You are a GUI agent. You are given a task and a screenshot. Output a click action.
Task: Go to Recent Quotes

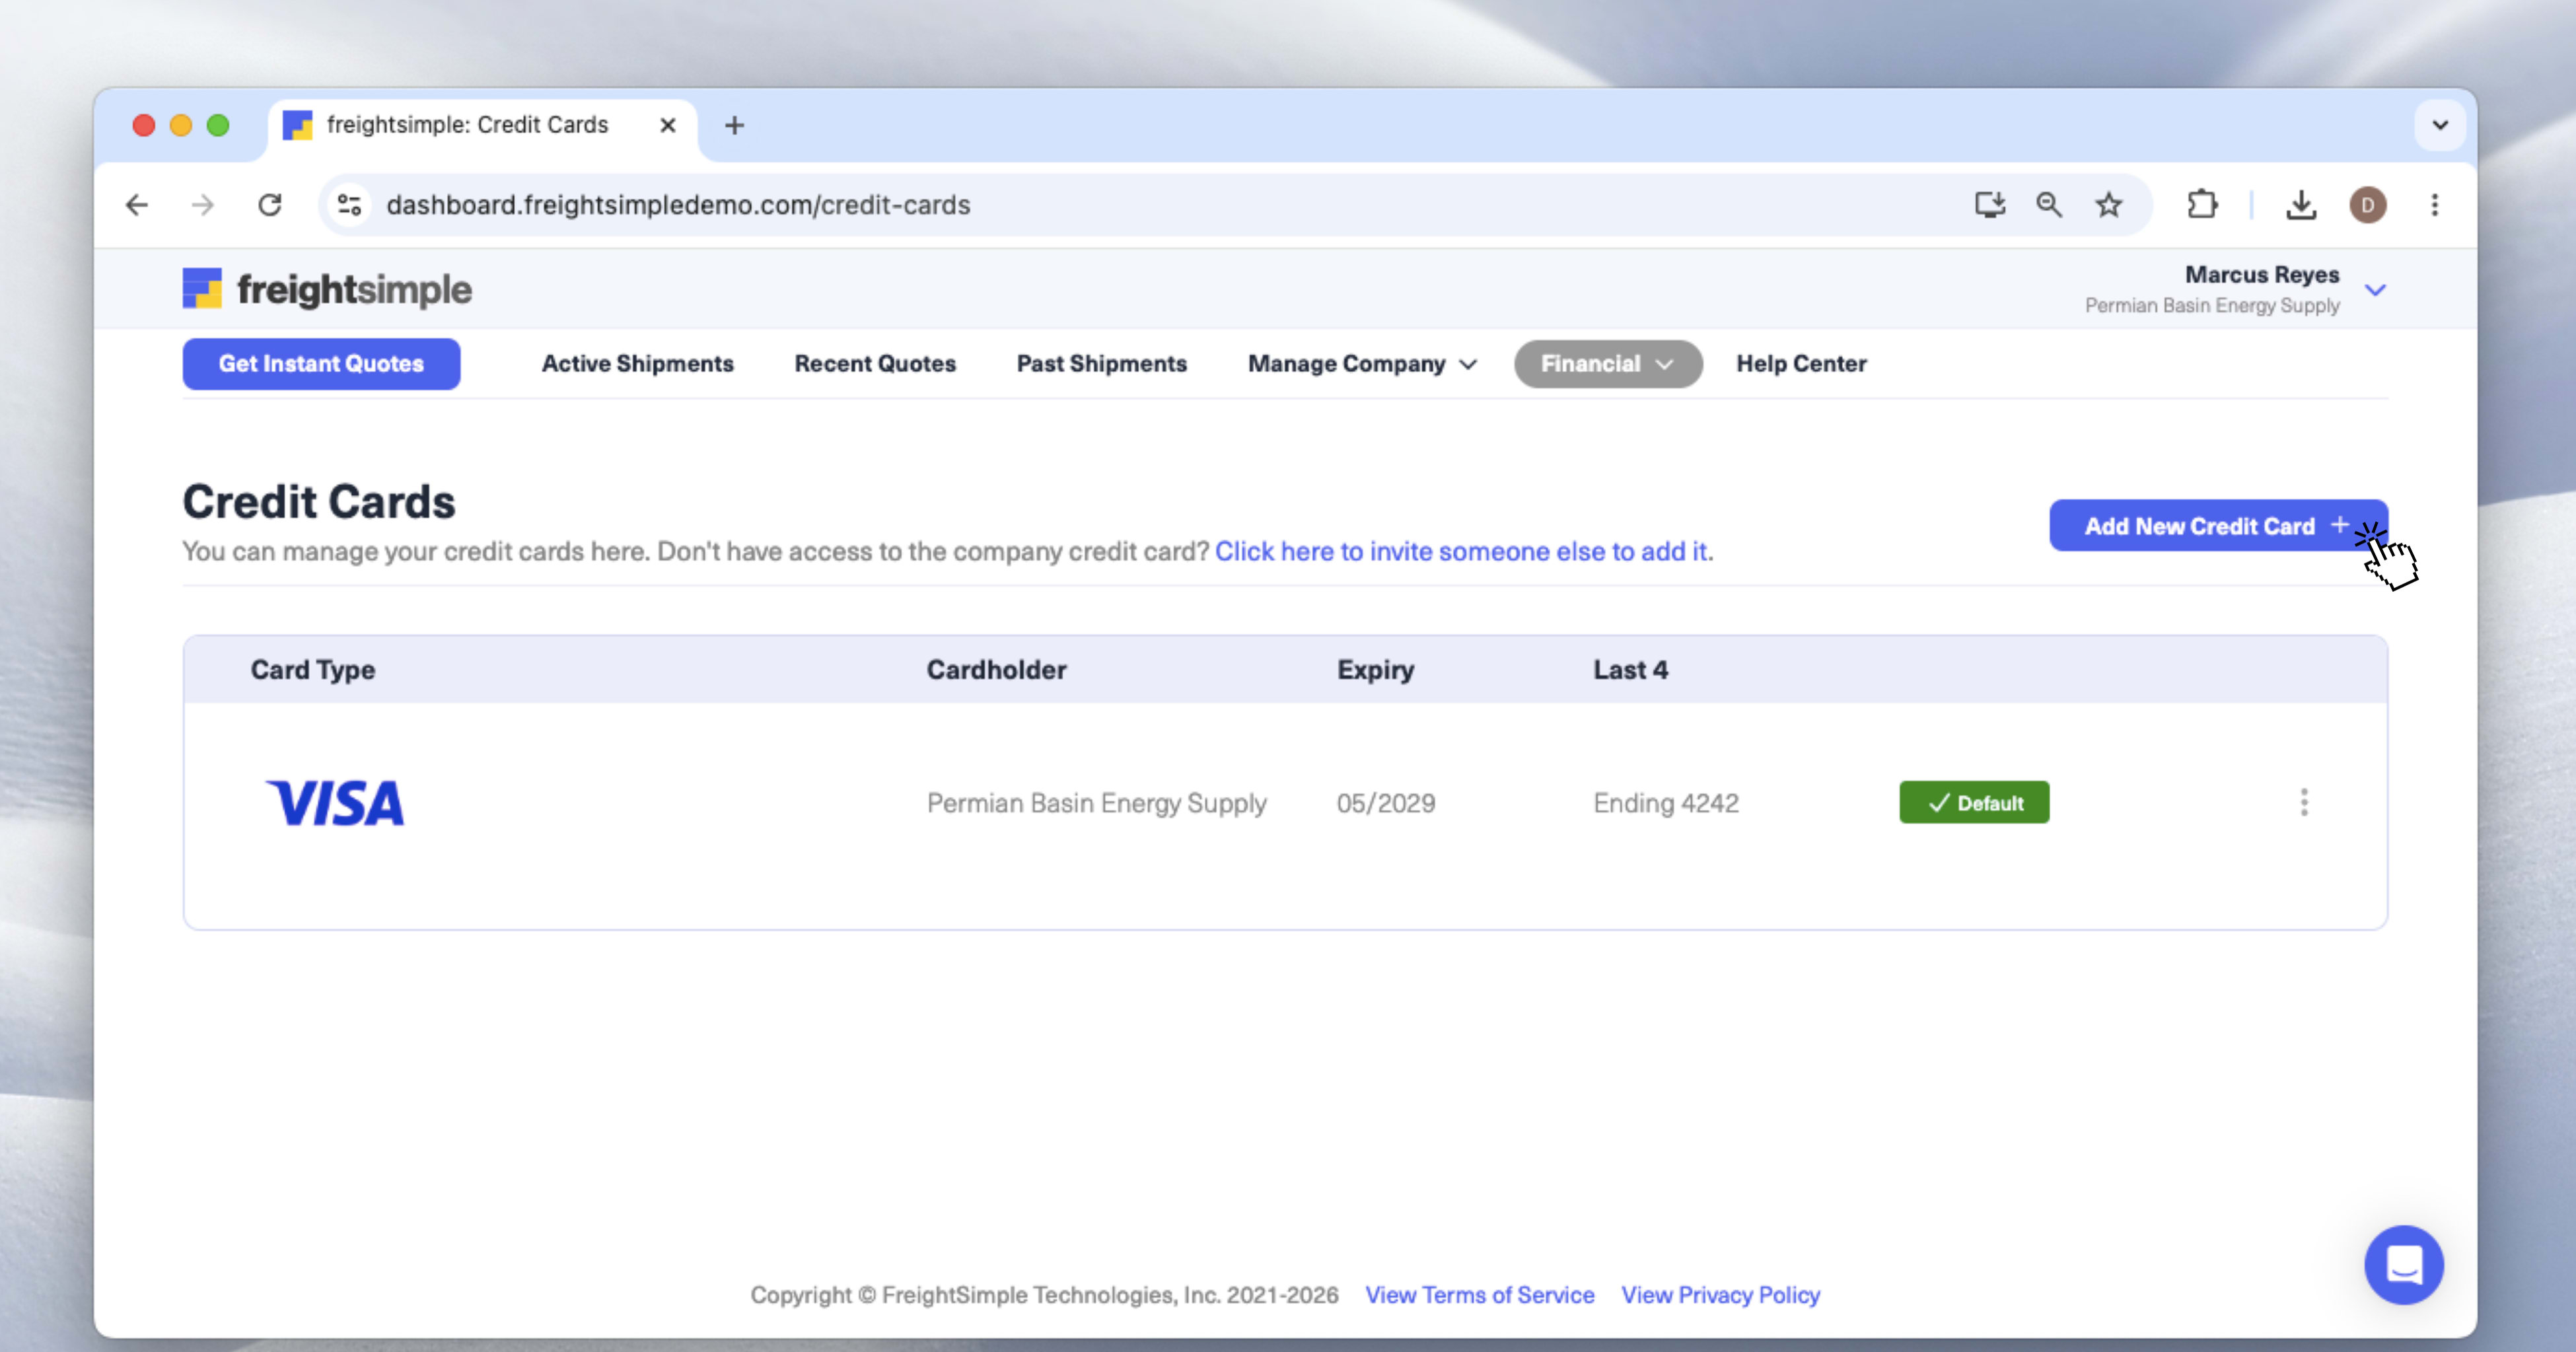tap(875, 364)
